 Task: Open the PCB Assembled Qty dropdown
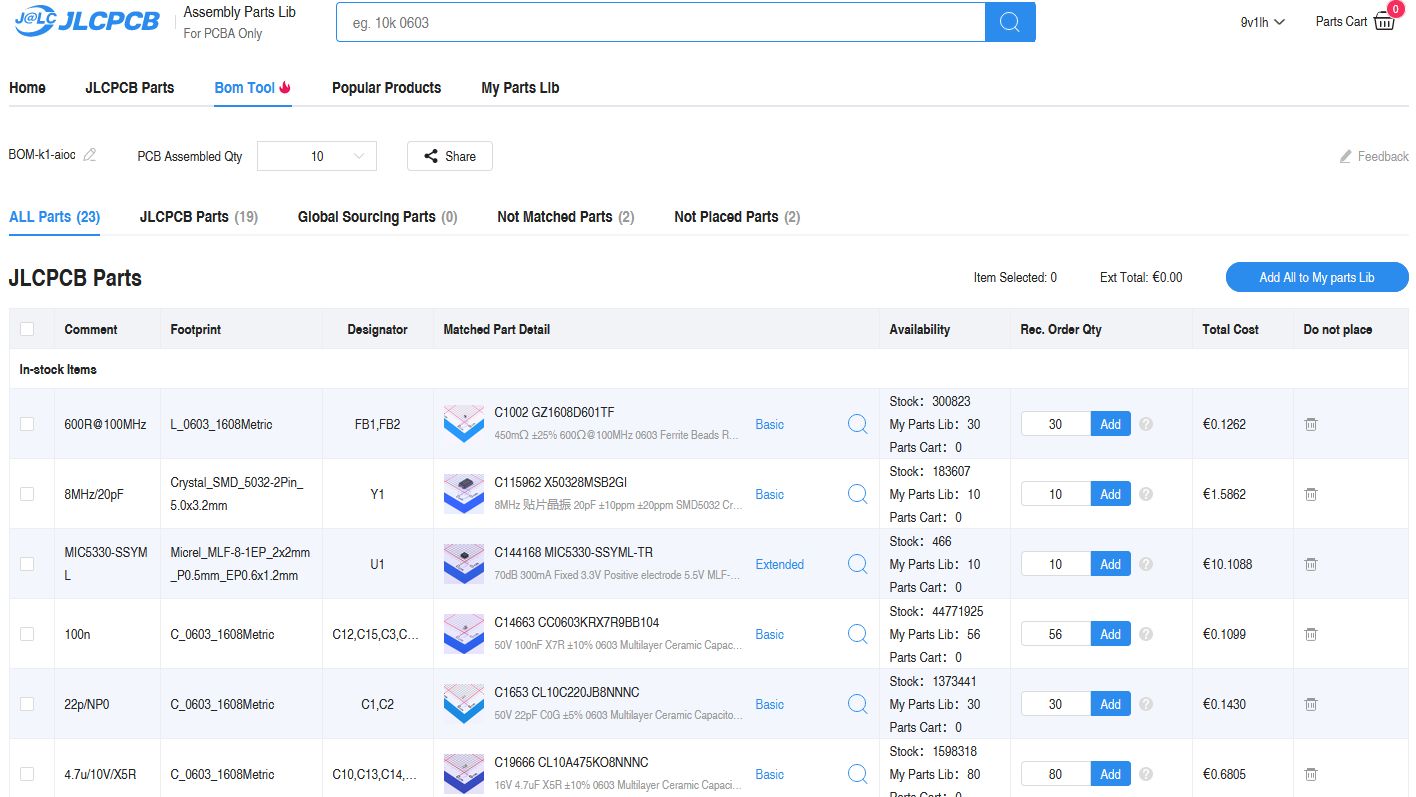[x=316, y=156]
